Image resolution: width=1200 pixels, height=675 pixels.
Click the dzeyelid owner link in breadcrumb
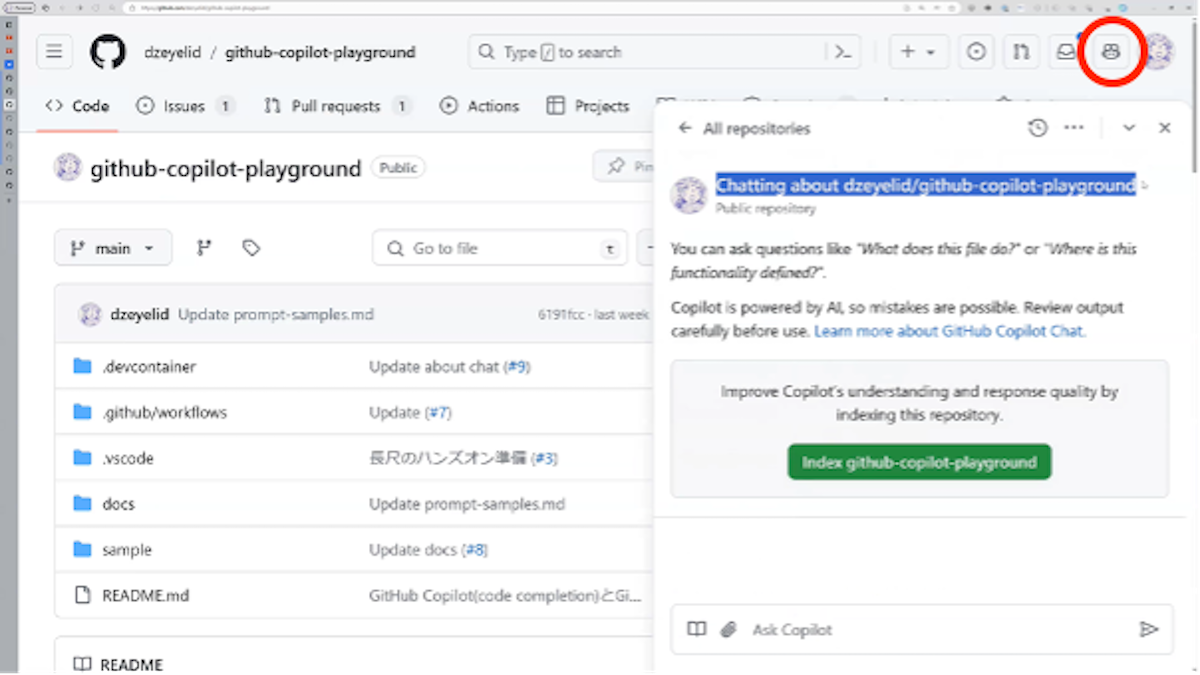[x=170, y=52]
